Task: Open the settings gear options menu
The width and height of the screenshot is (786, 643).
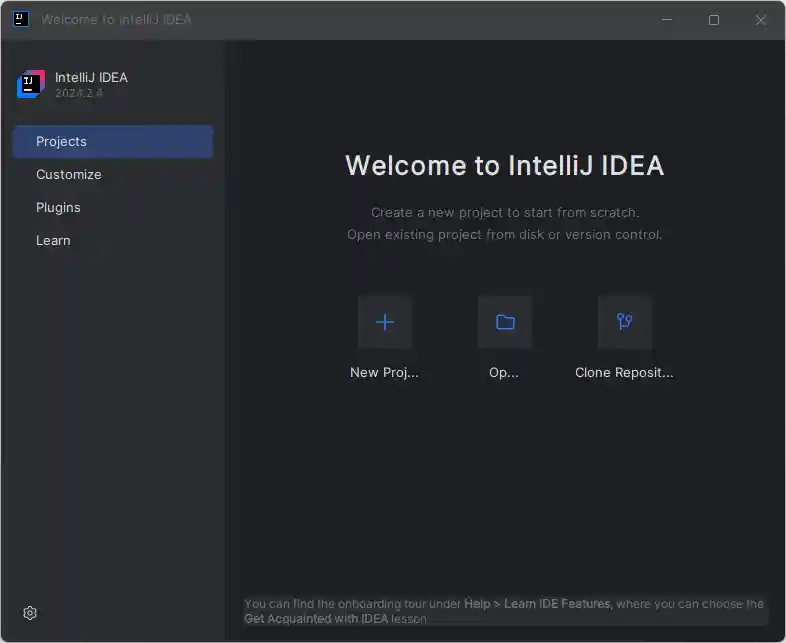Action: click(30, 613)
